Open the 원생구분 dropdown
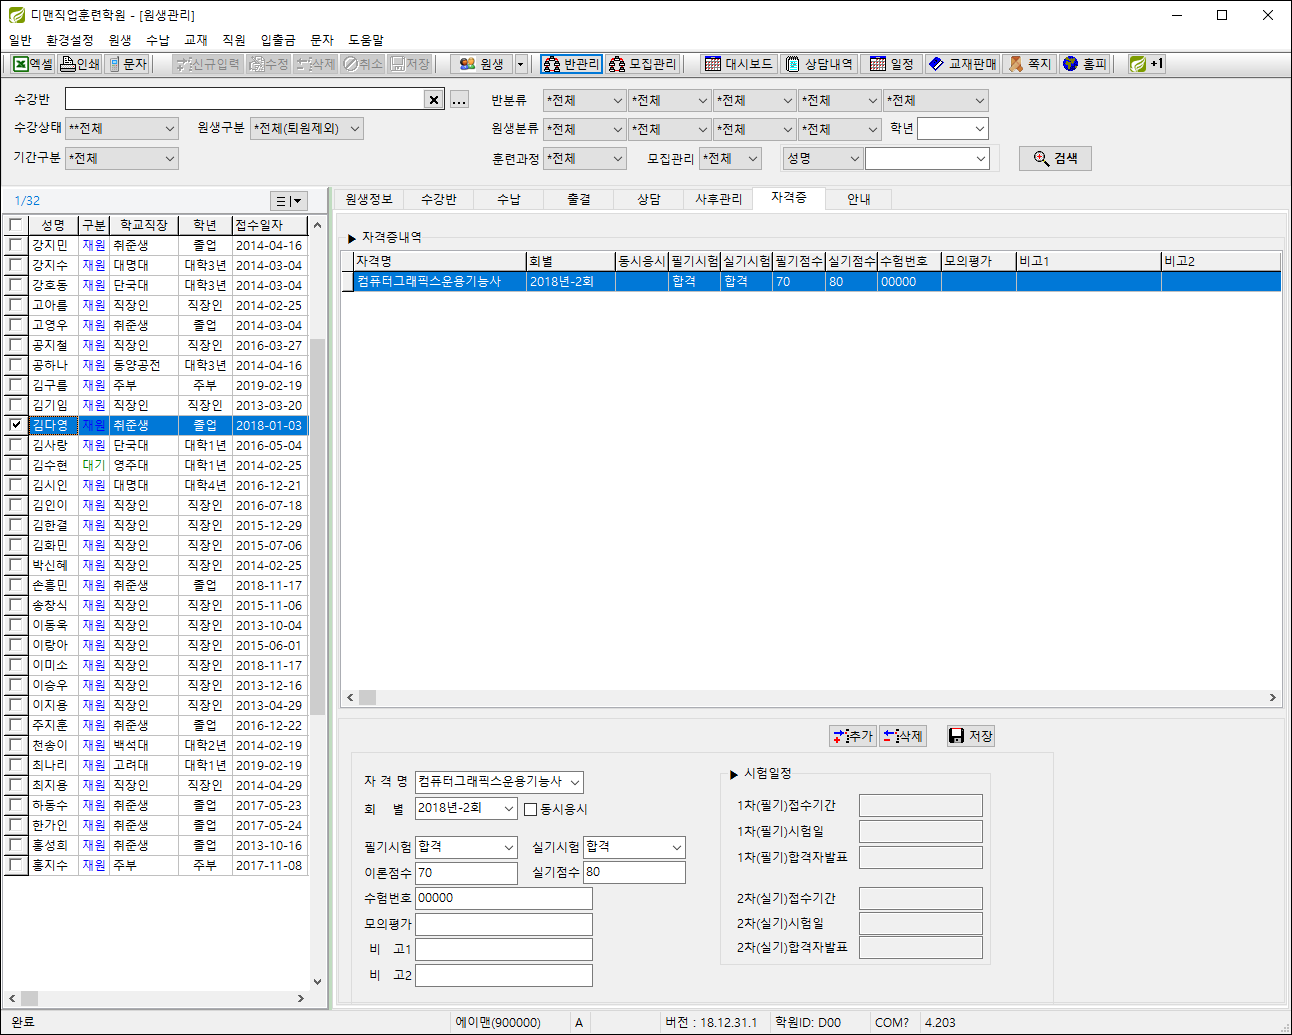 (x=306, y=129)
